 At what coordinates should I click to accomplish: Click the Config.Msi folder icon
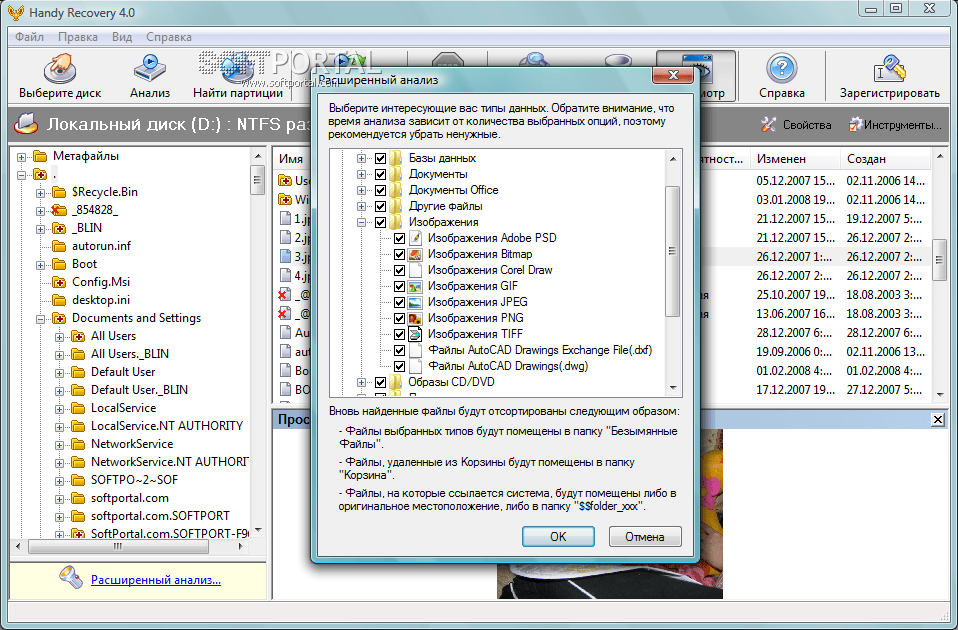point(59,282)
